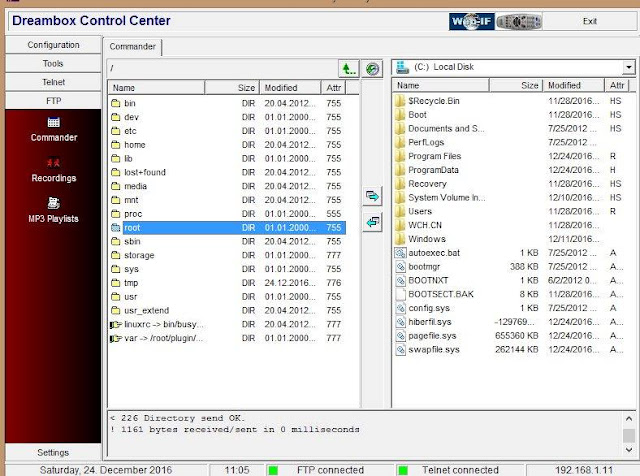The width and height of the screenshot is (640, 476).
Task: Select the $Recycle.Bin folder icon
Action: click(x=400, y=101)
